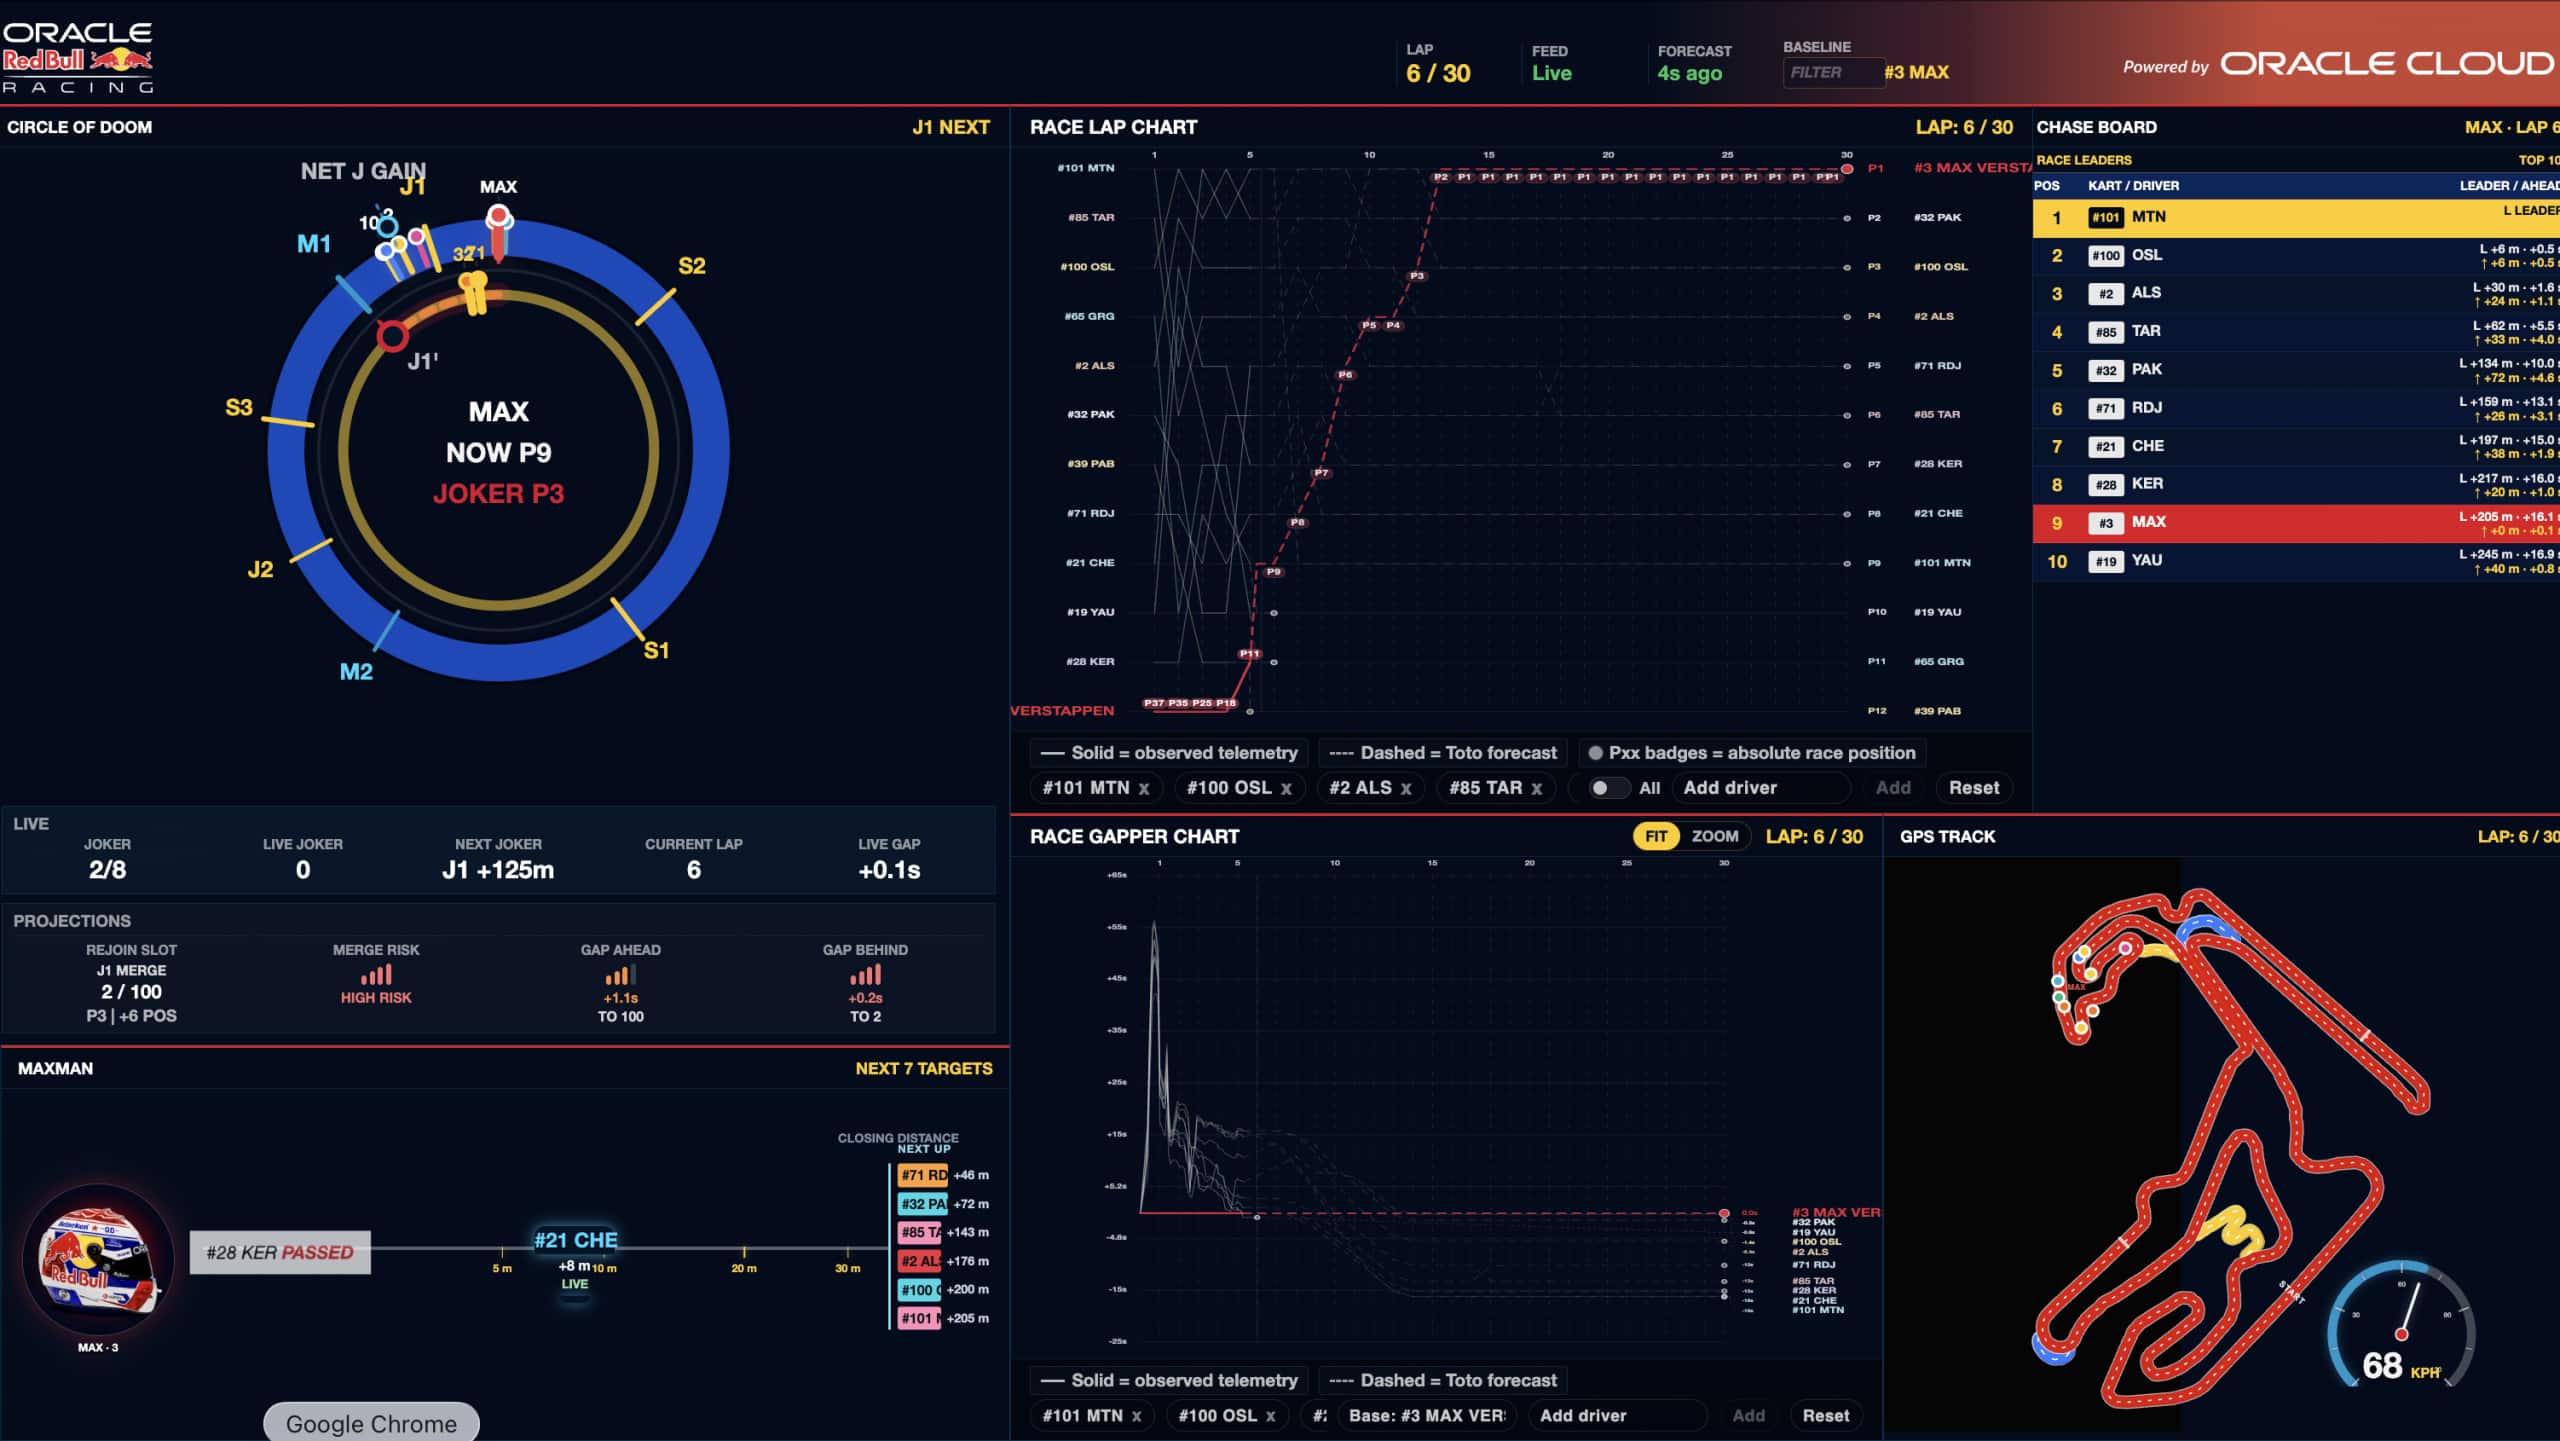Select Chase Board row 7 CHE

point(2296,447)
